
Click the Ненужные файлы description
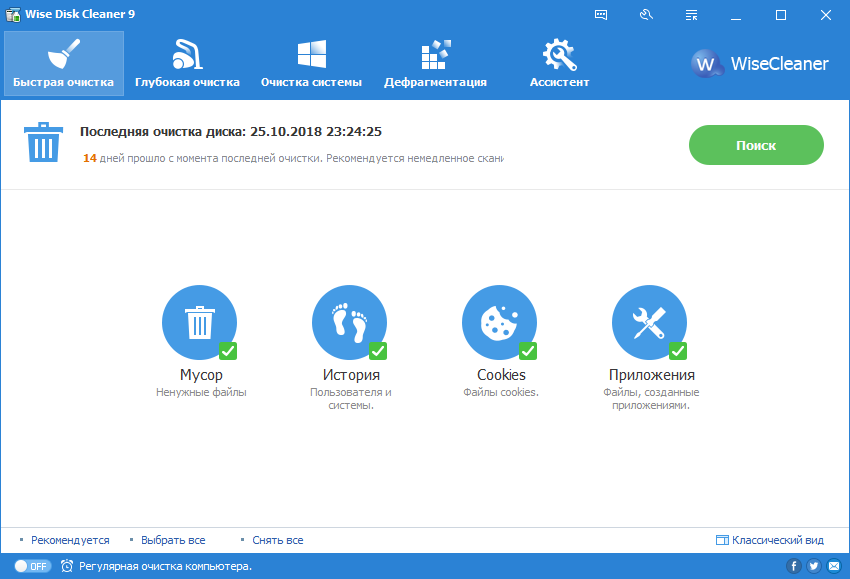coord(201,392)
